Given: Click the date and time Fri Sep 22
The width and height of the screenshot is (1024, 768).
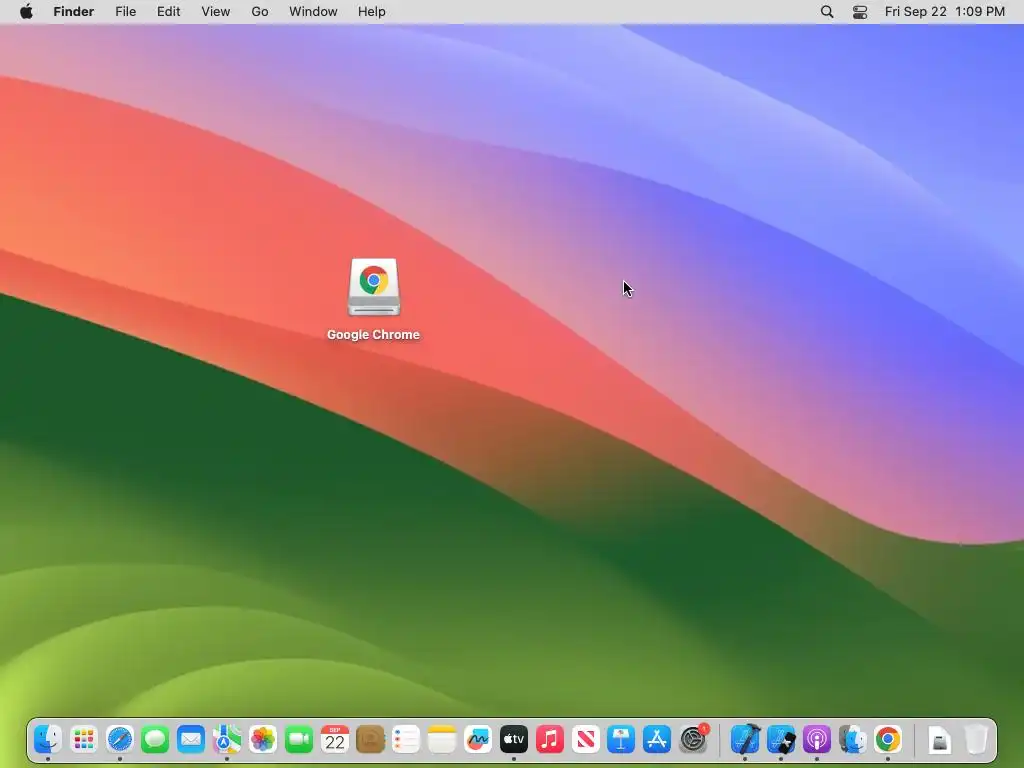Looking at the screenshot, I should 944,12.
